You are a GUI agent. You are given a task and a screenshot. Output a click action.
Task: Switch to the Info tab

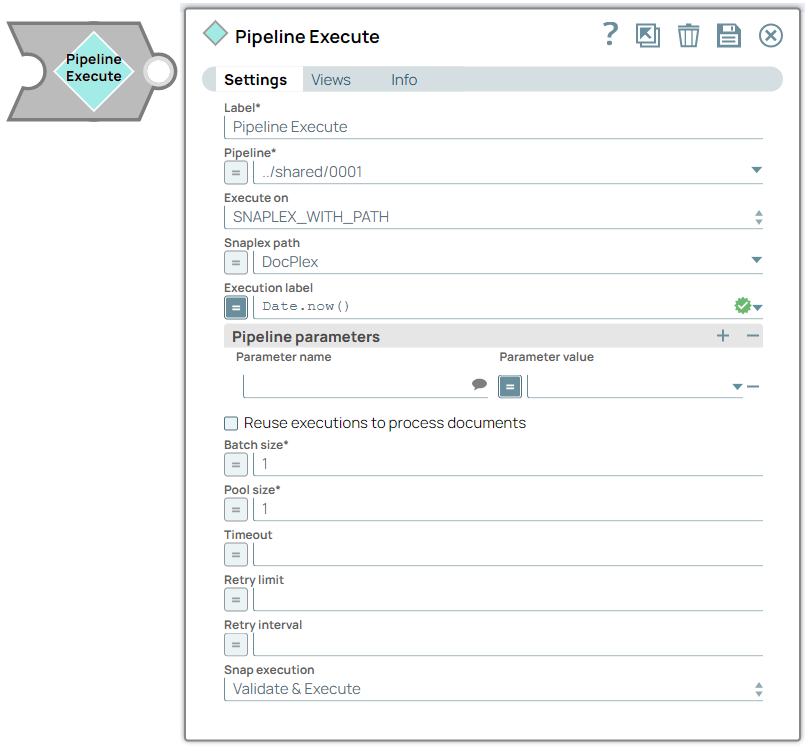click(x=404, y=80)
